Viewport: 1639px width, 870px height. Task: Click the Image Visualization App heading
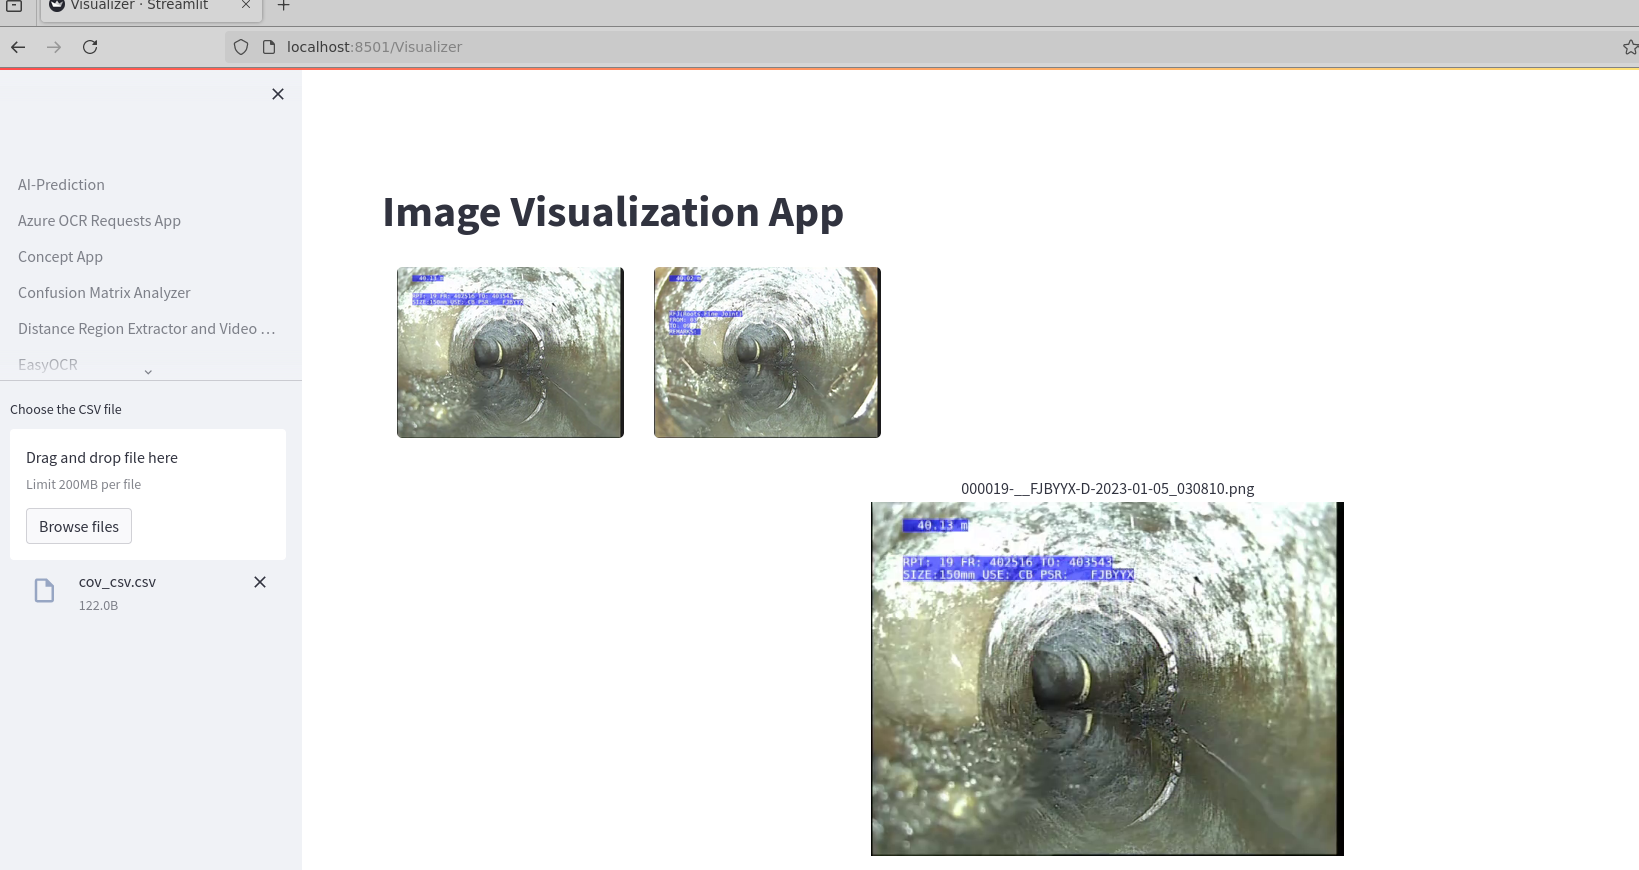click(613, 212)
